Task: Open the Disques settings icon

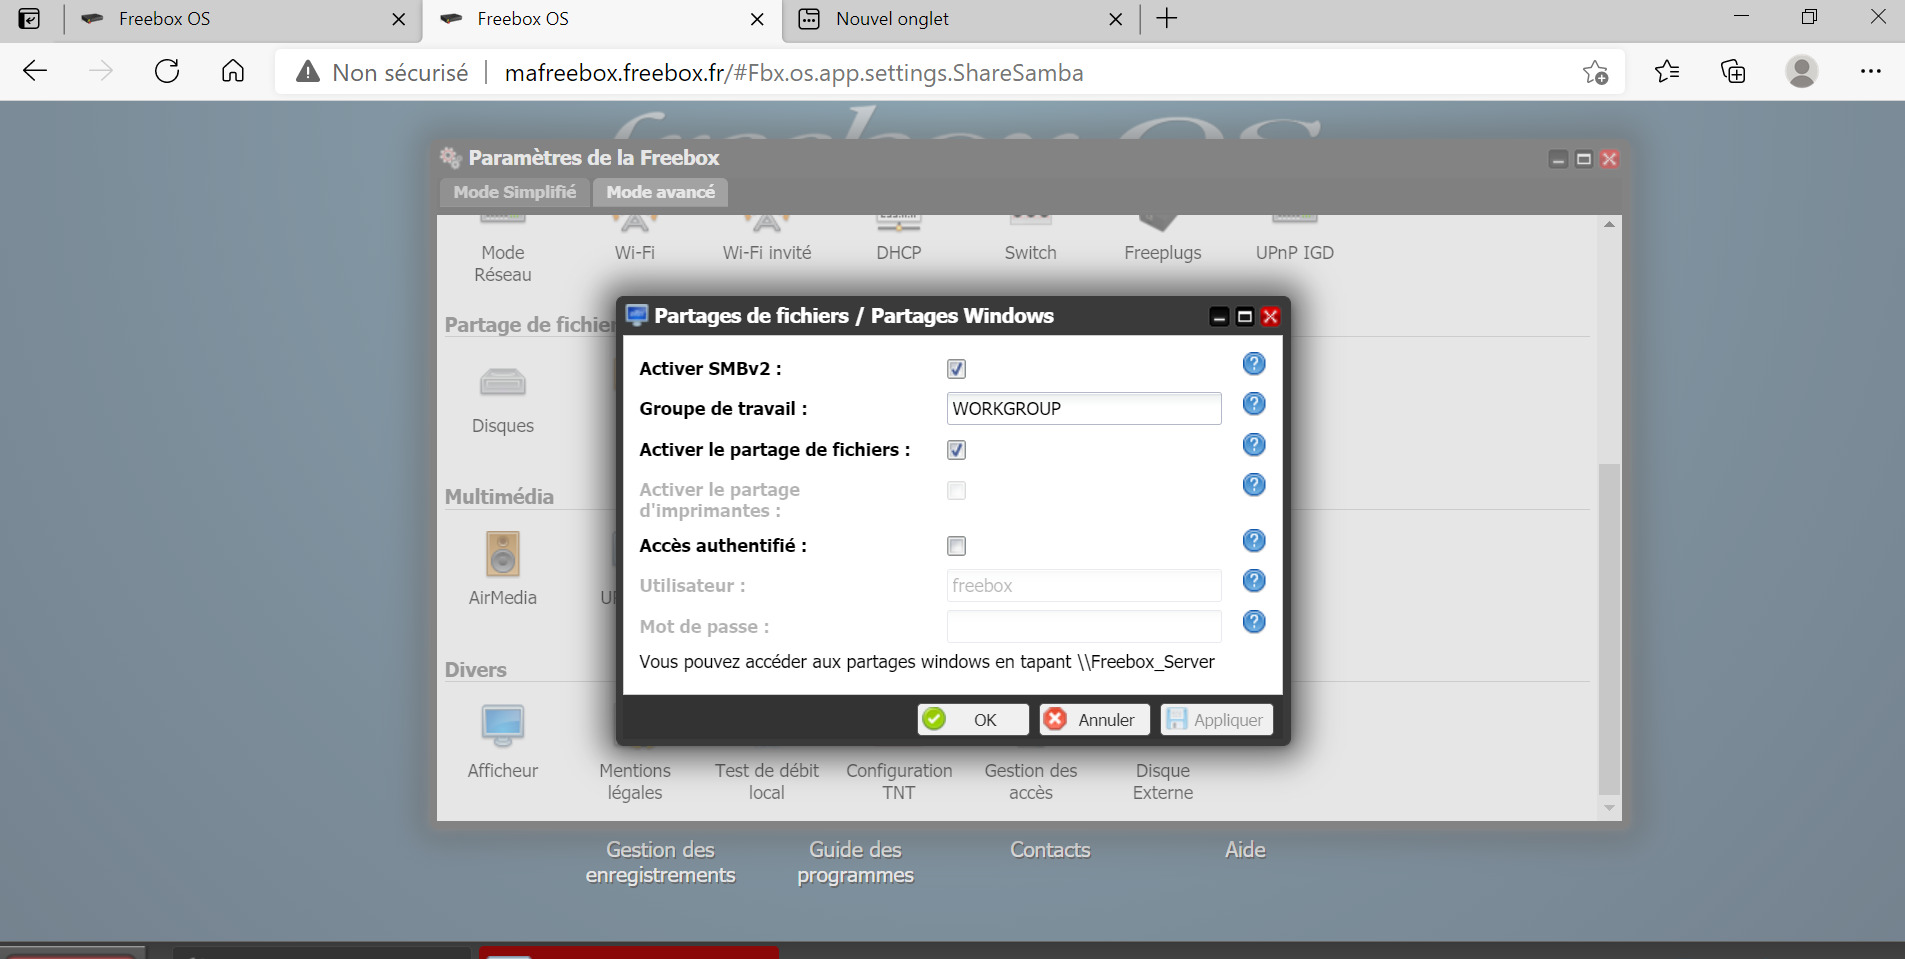Action: (x=503, y=383)
